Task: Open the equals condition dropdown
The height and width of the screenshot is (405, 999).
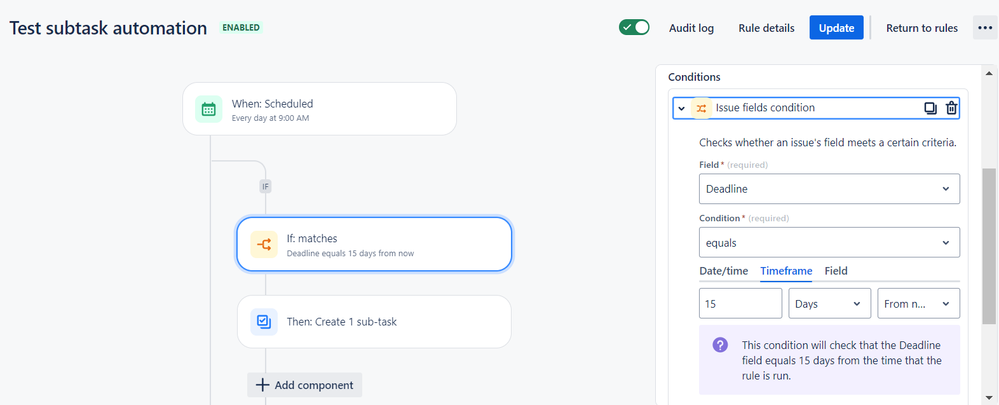Action: click(x=829, y=243)
